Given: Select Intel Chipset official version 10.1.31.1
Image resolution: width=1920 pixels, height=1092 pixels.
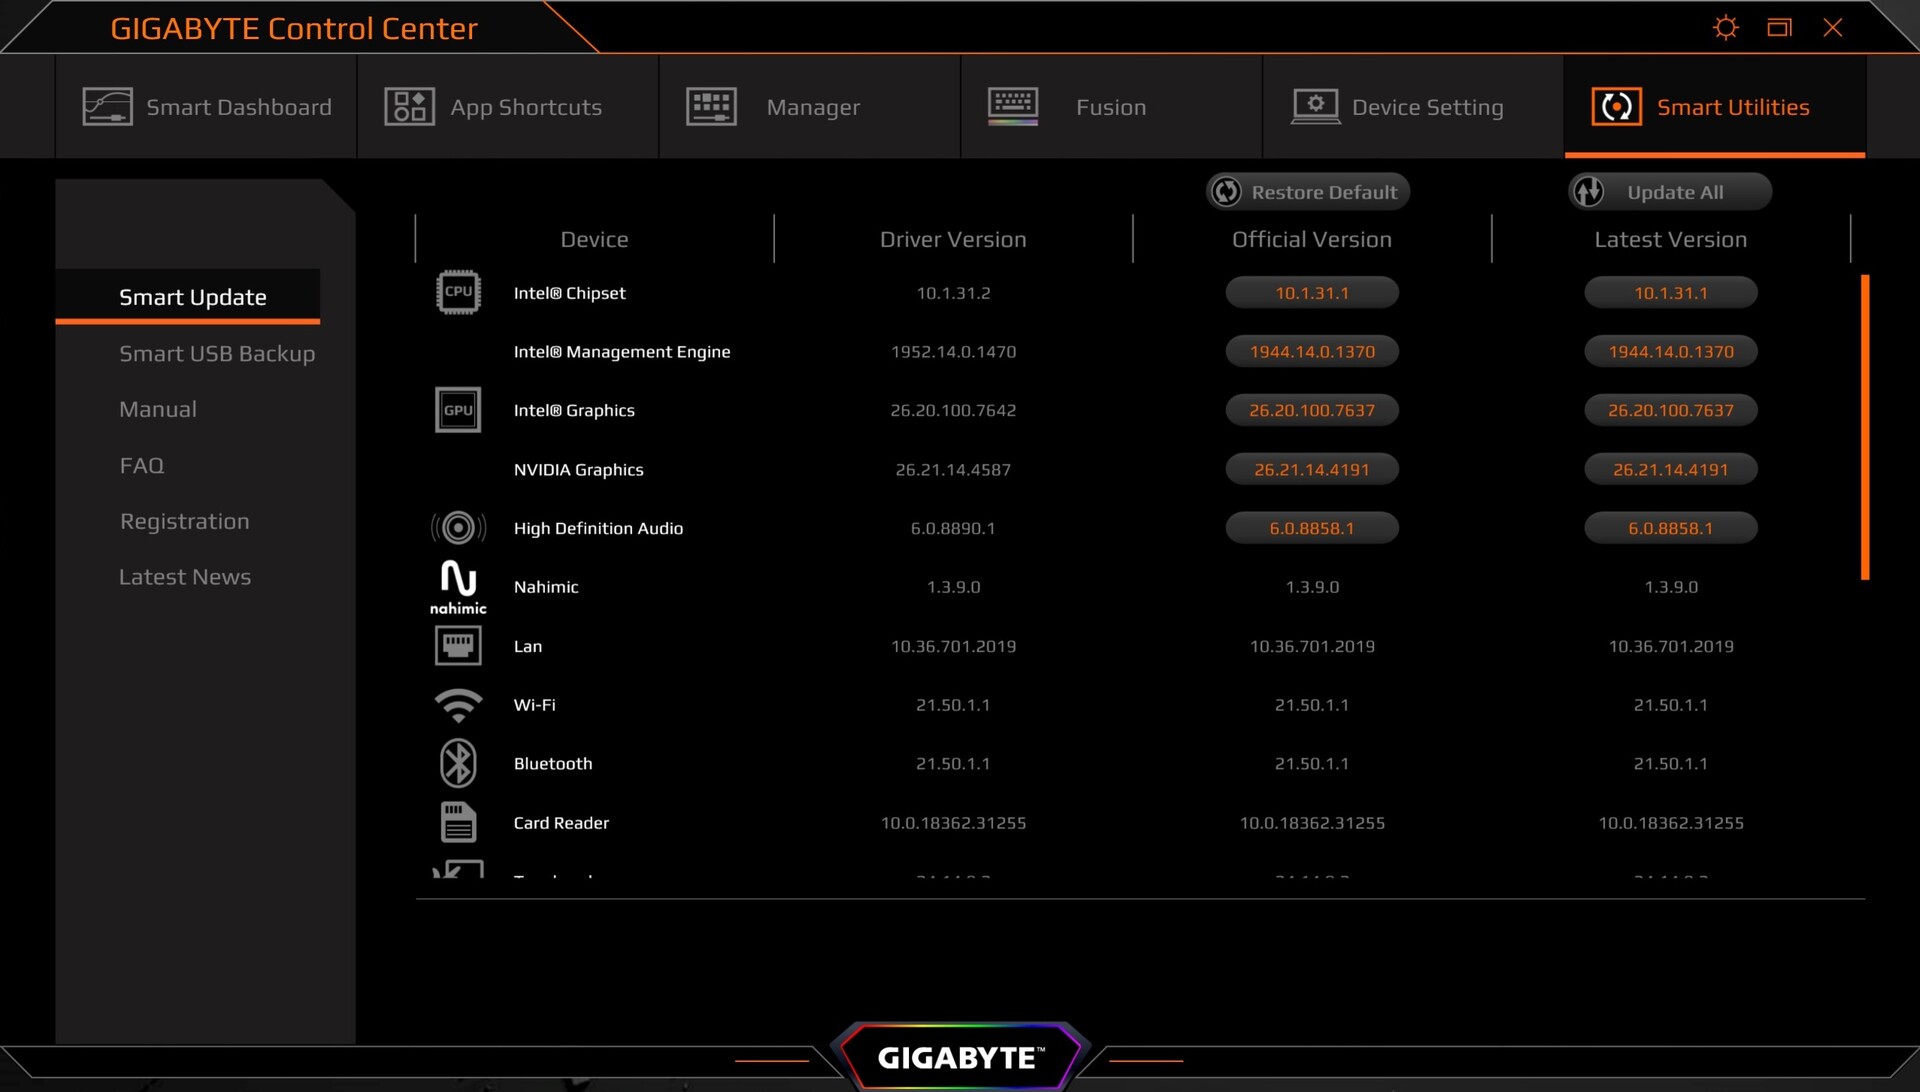Looking at the screenshot, I should (x=1311, y=293).
